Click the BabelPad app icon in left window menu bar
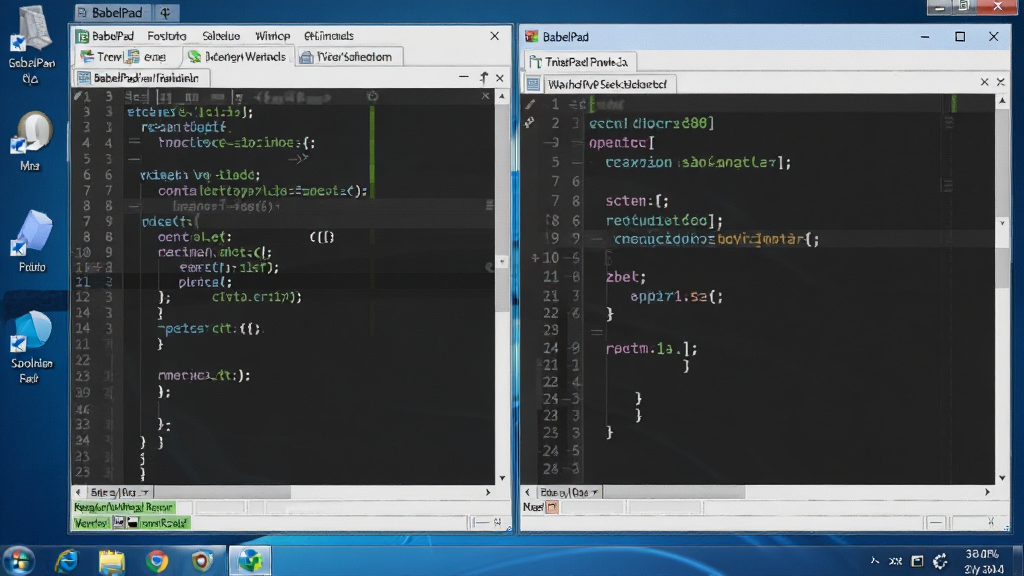The height and width of the screenshot is (576, 1024). click(x=82, y=36)
